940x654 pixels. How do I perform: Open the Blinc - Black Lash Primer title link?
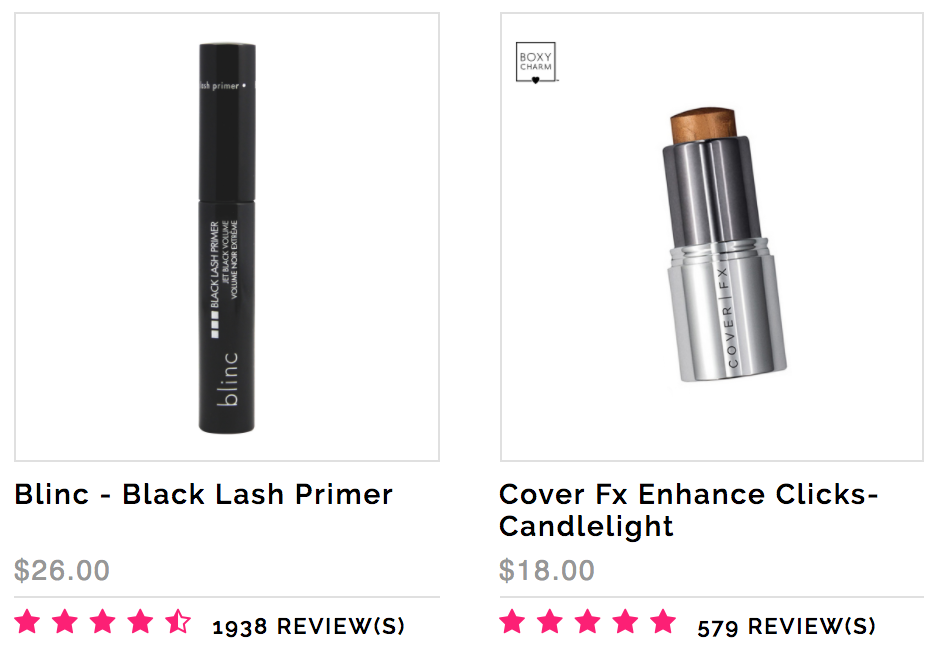tap(203, 495)
